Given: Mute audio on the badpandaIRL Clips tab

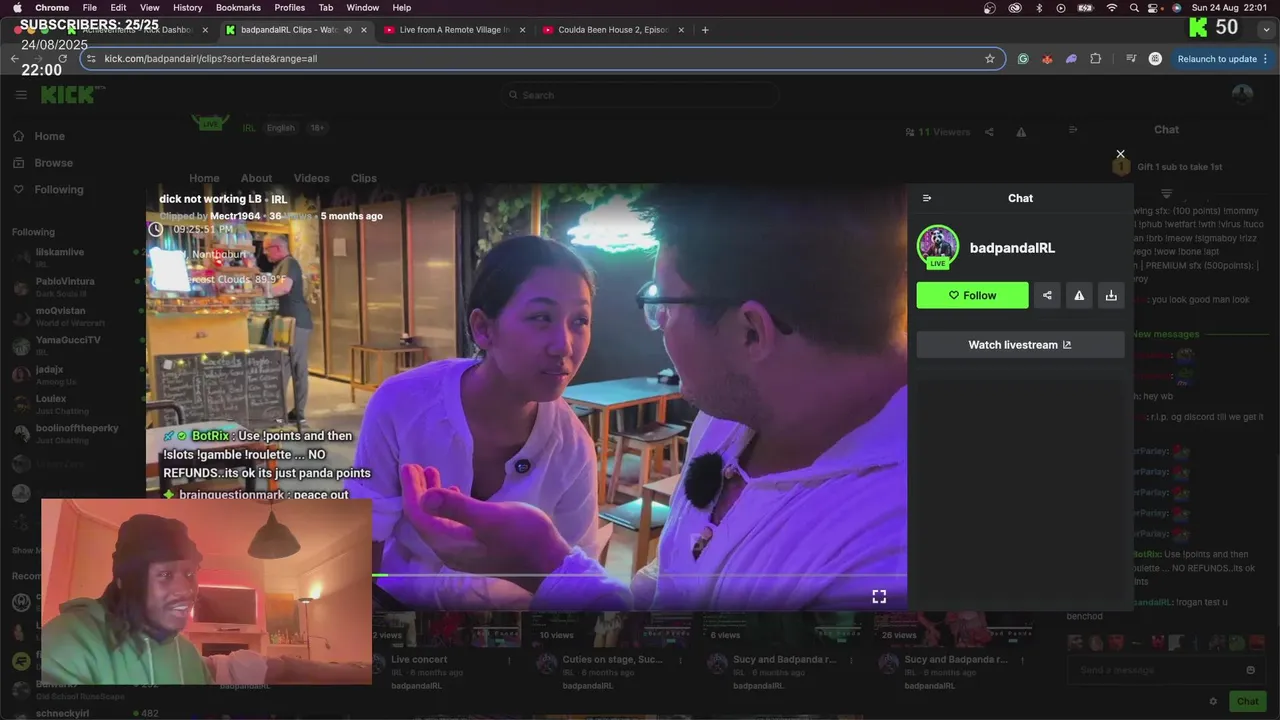Looking at the screenshot, I should 348,30.
